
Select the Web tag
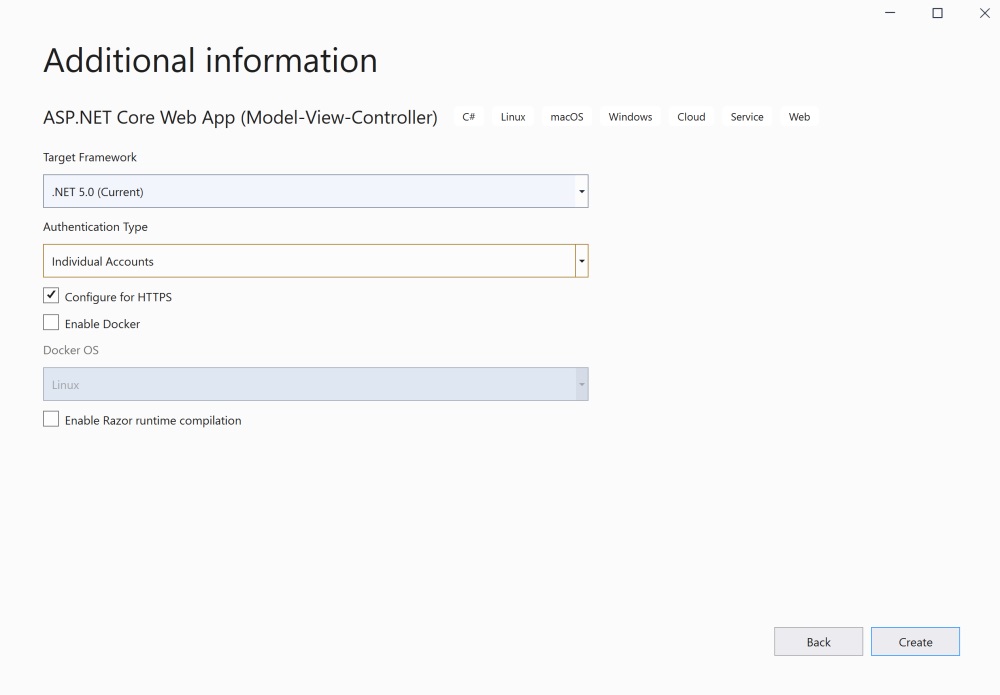pyautogui.click(x=799, y=117)
